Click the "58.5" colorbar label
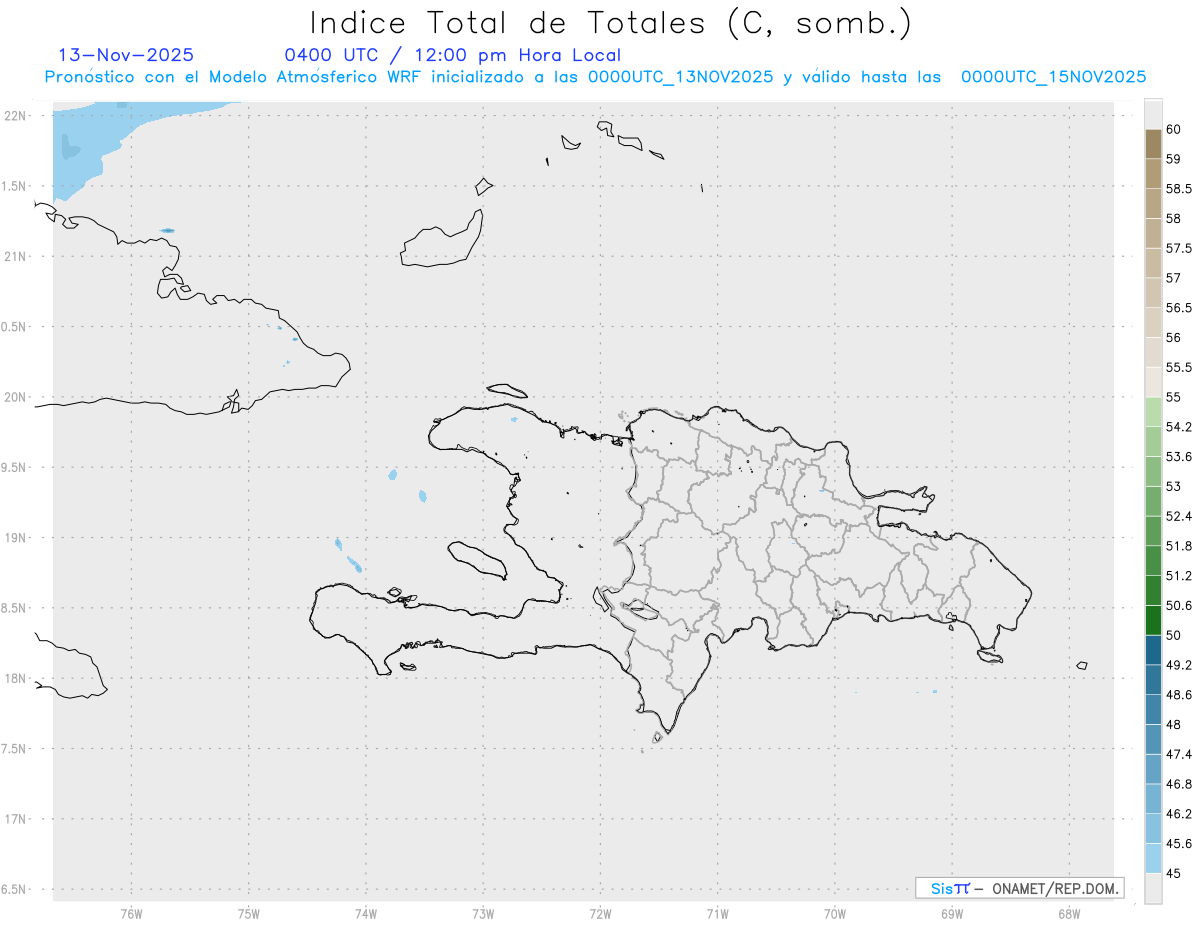The image size is (1200, 927). (x=1178, y=188)
